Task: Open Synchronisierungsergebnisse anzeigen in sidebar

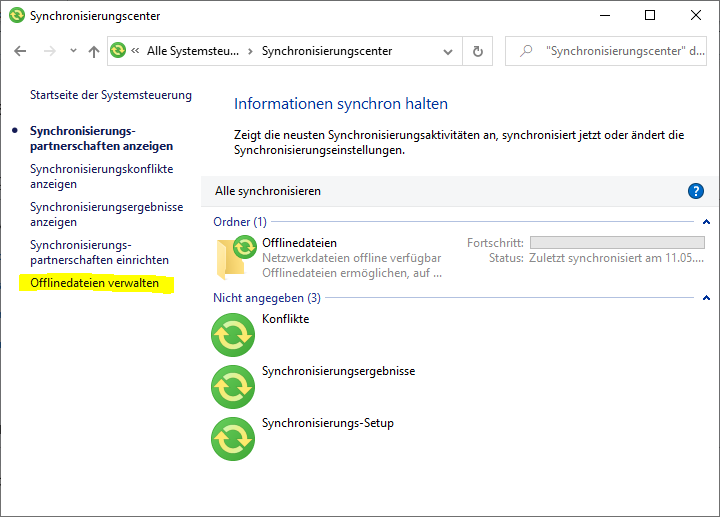Action: pyautogui.click(x=106, y=215)
